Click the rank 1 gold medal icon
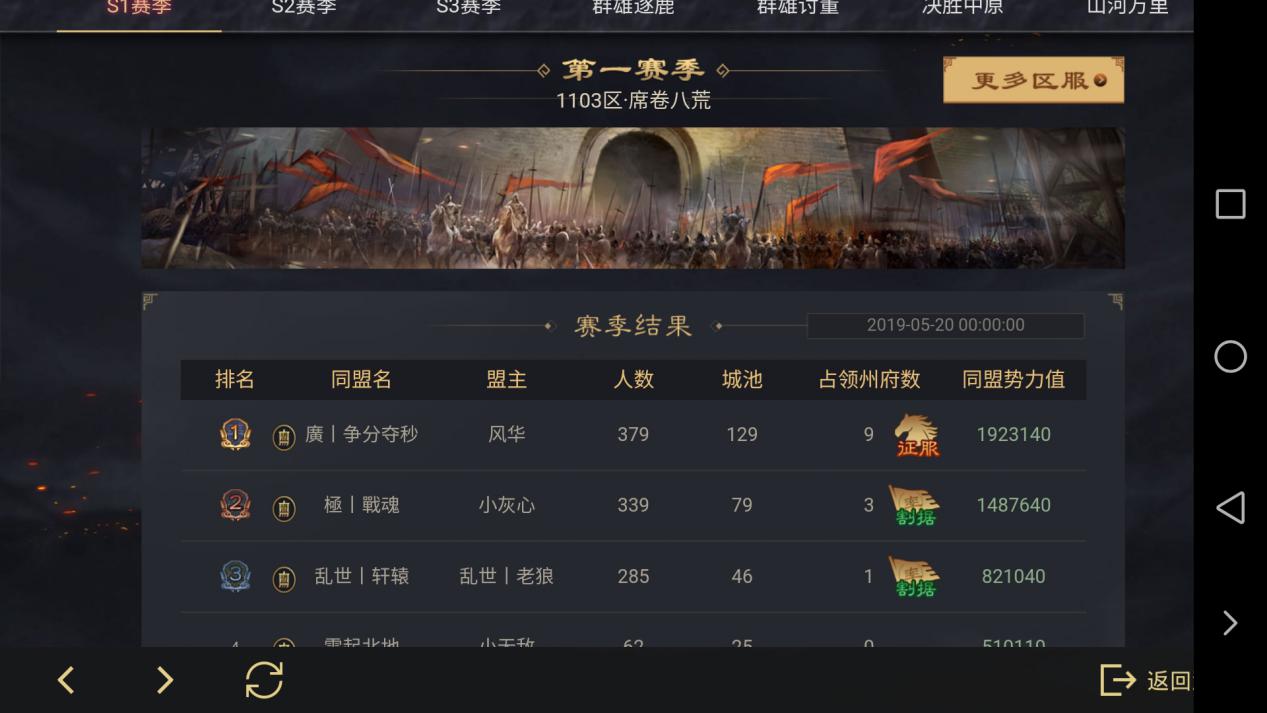Screen dimensions: 1267x713 point(235,434)
